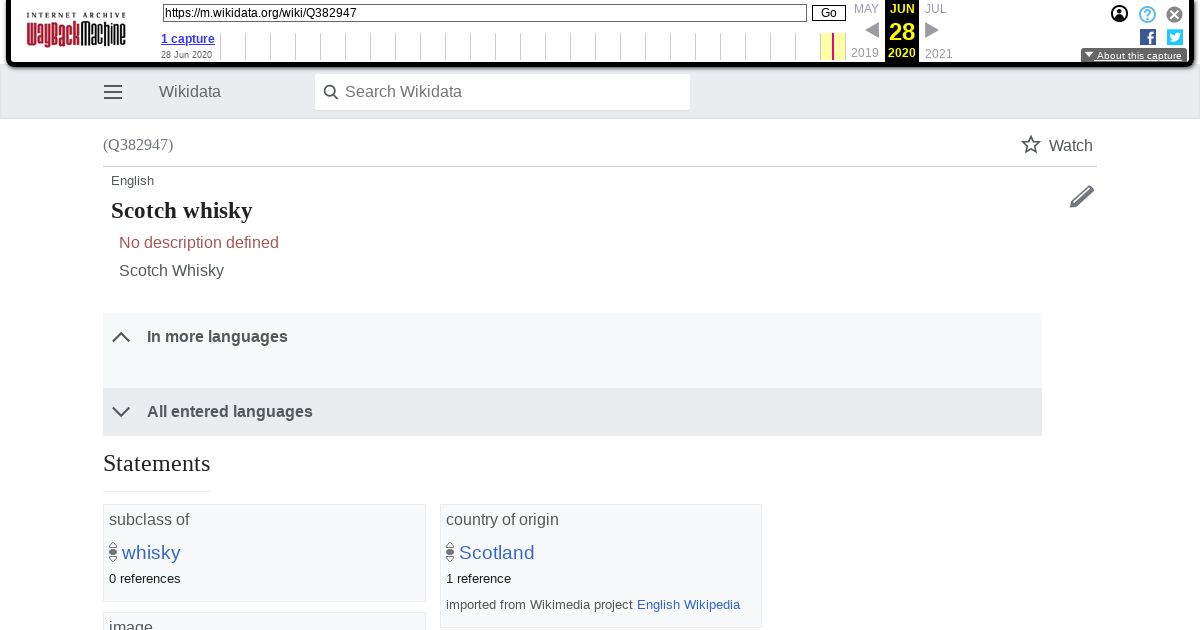Click the rank icon beside Scotland
The height and width of the screenshot is (630, 1200).
[x=450, y=552]
